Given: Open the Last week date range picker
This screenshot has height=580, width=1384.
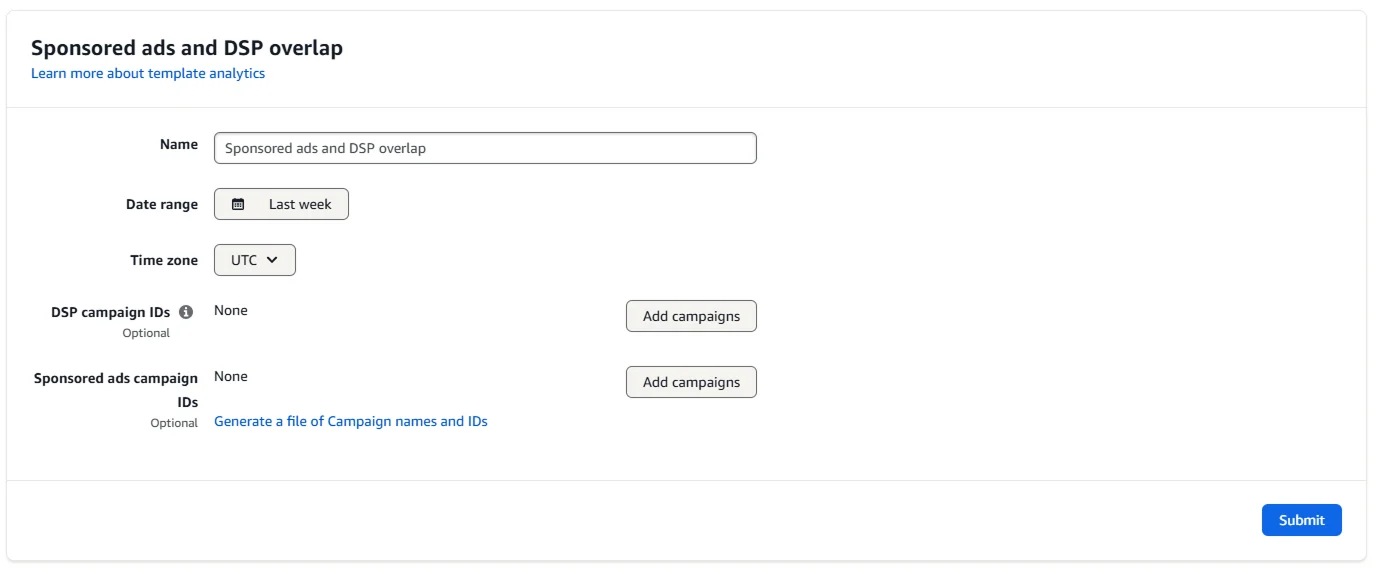Looking at the screenshot, I should [281, 204].
